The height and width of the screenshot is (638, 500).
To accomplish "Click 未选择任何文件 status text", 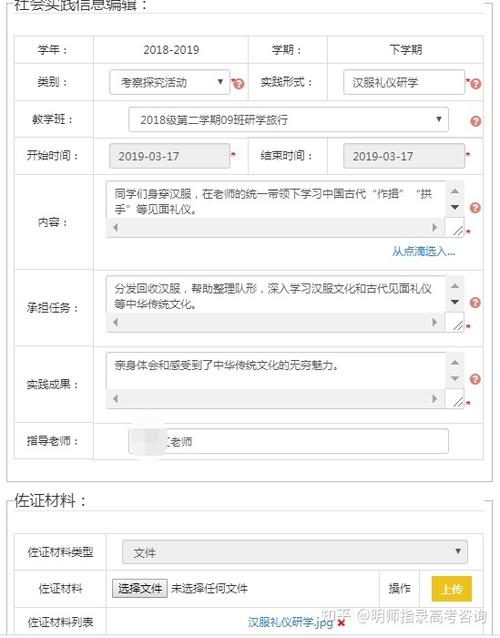I will (x=209, y=588).
